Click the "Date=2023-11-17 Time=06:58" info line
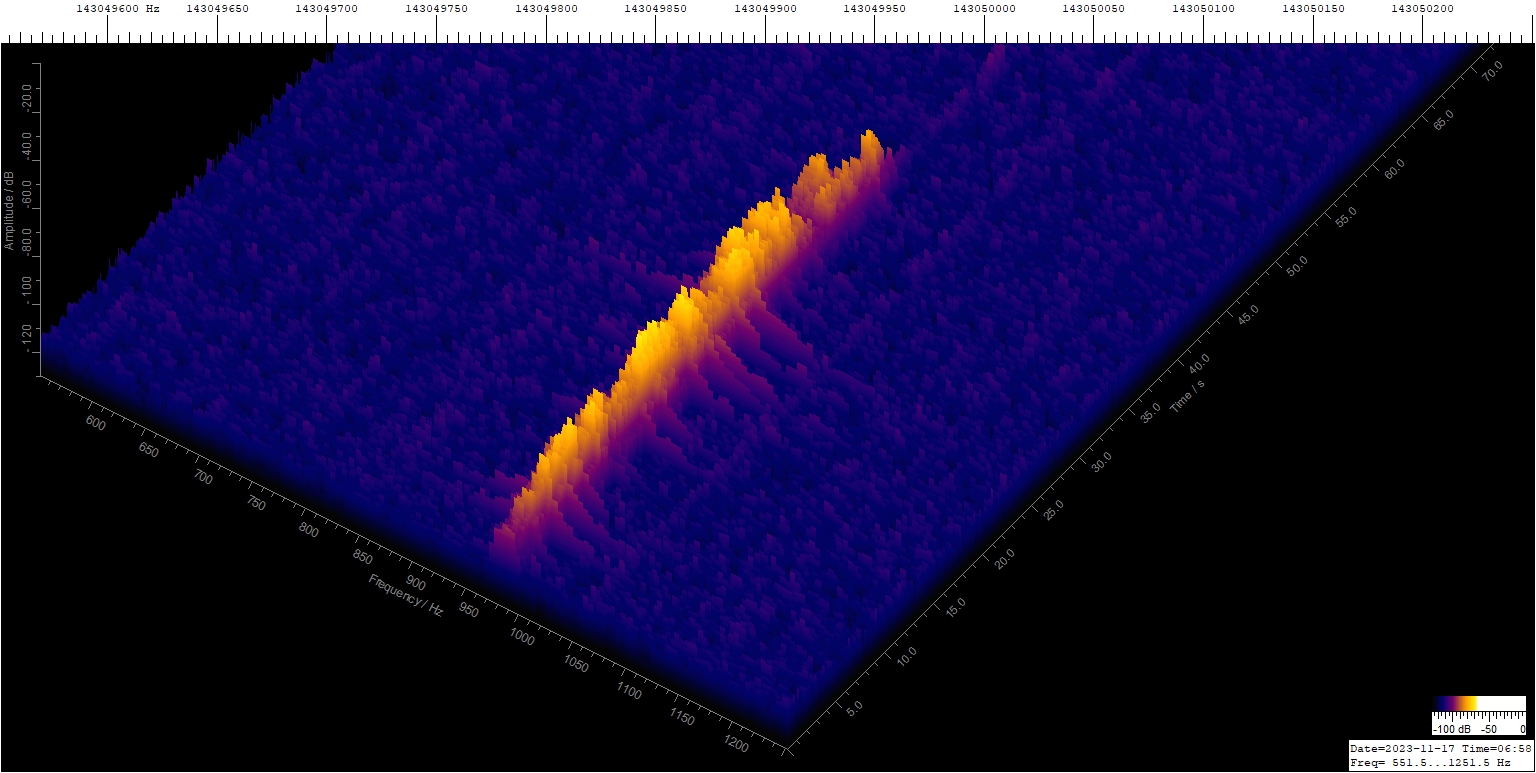This screenshot has height=773, width=1536. (x=1440, y=748)
